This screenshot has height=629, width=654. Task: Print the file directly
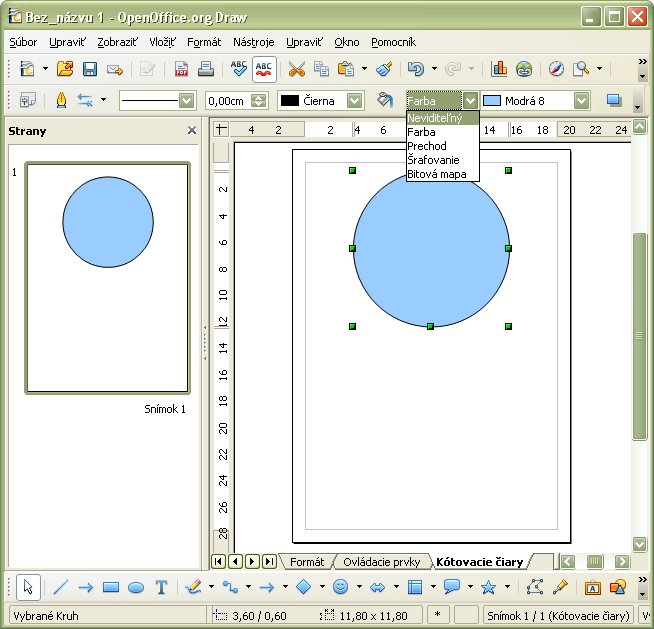point(206,69)
